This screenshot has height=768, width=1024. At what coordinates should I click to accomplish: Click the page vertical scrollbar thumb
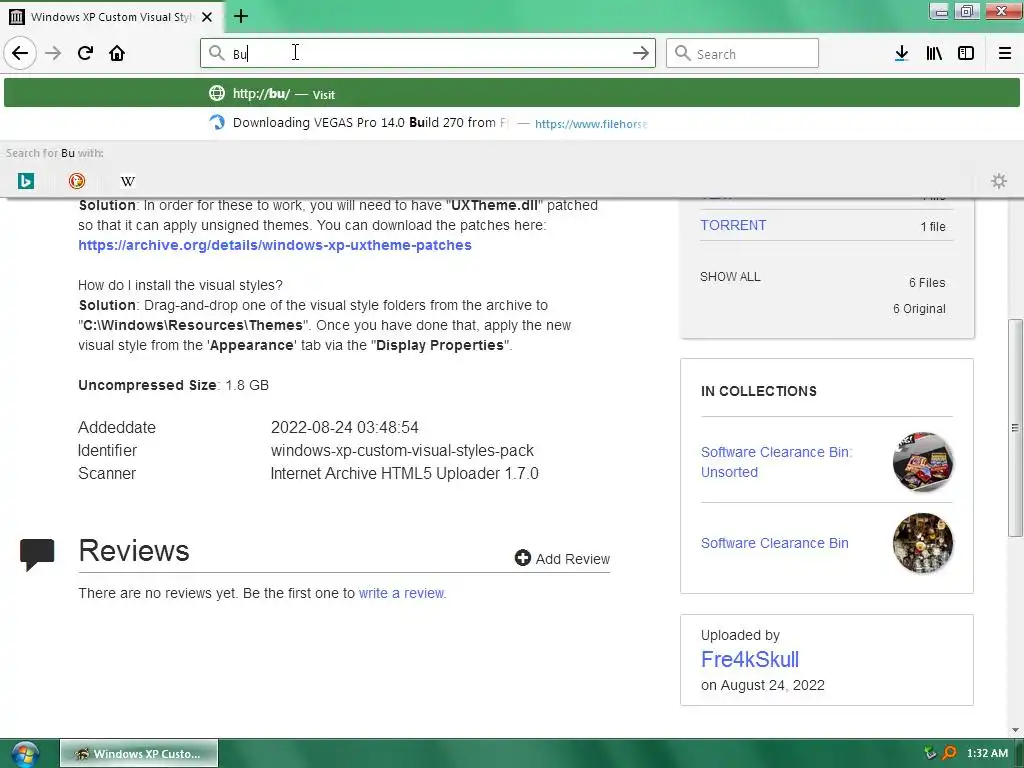pyautogui.click(x=1015, y=428)
